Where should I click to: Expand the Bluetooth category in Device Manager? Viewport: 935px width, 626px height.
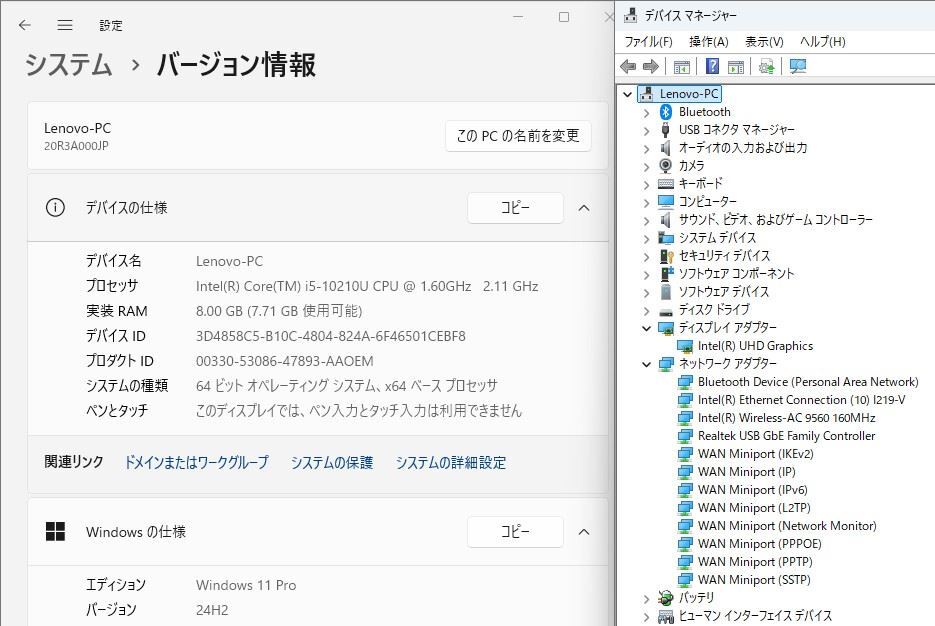tap(649, 111)
